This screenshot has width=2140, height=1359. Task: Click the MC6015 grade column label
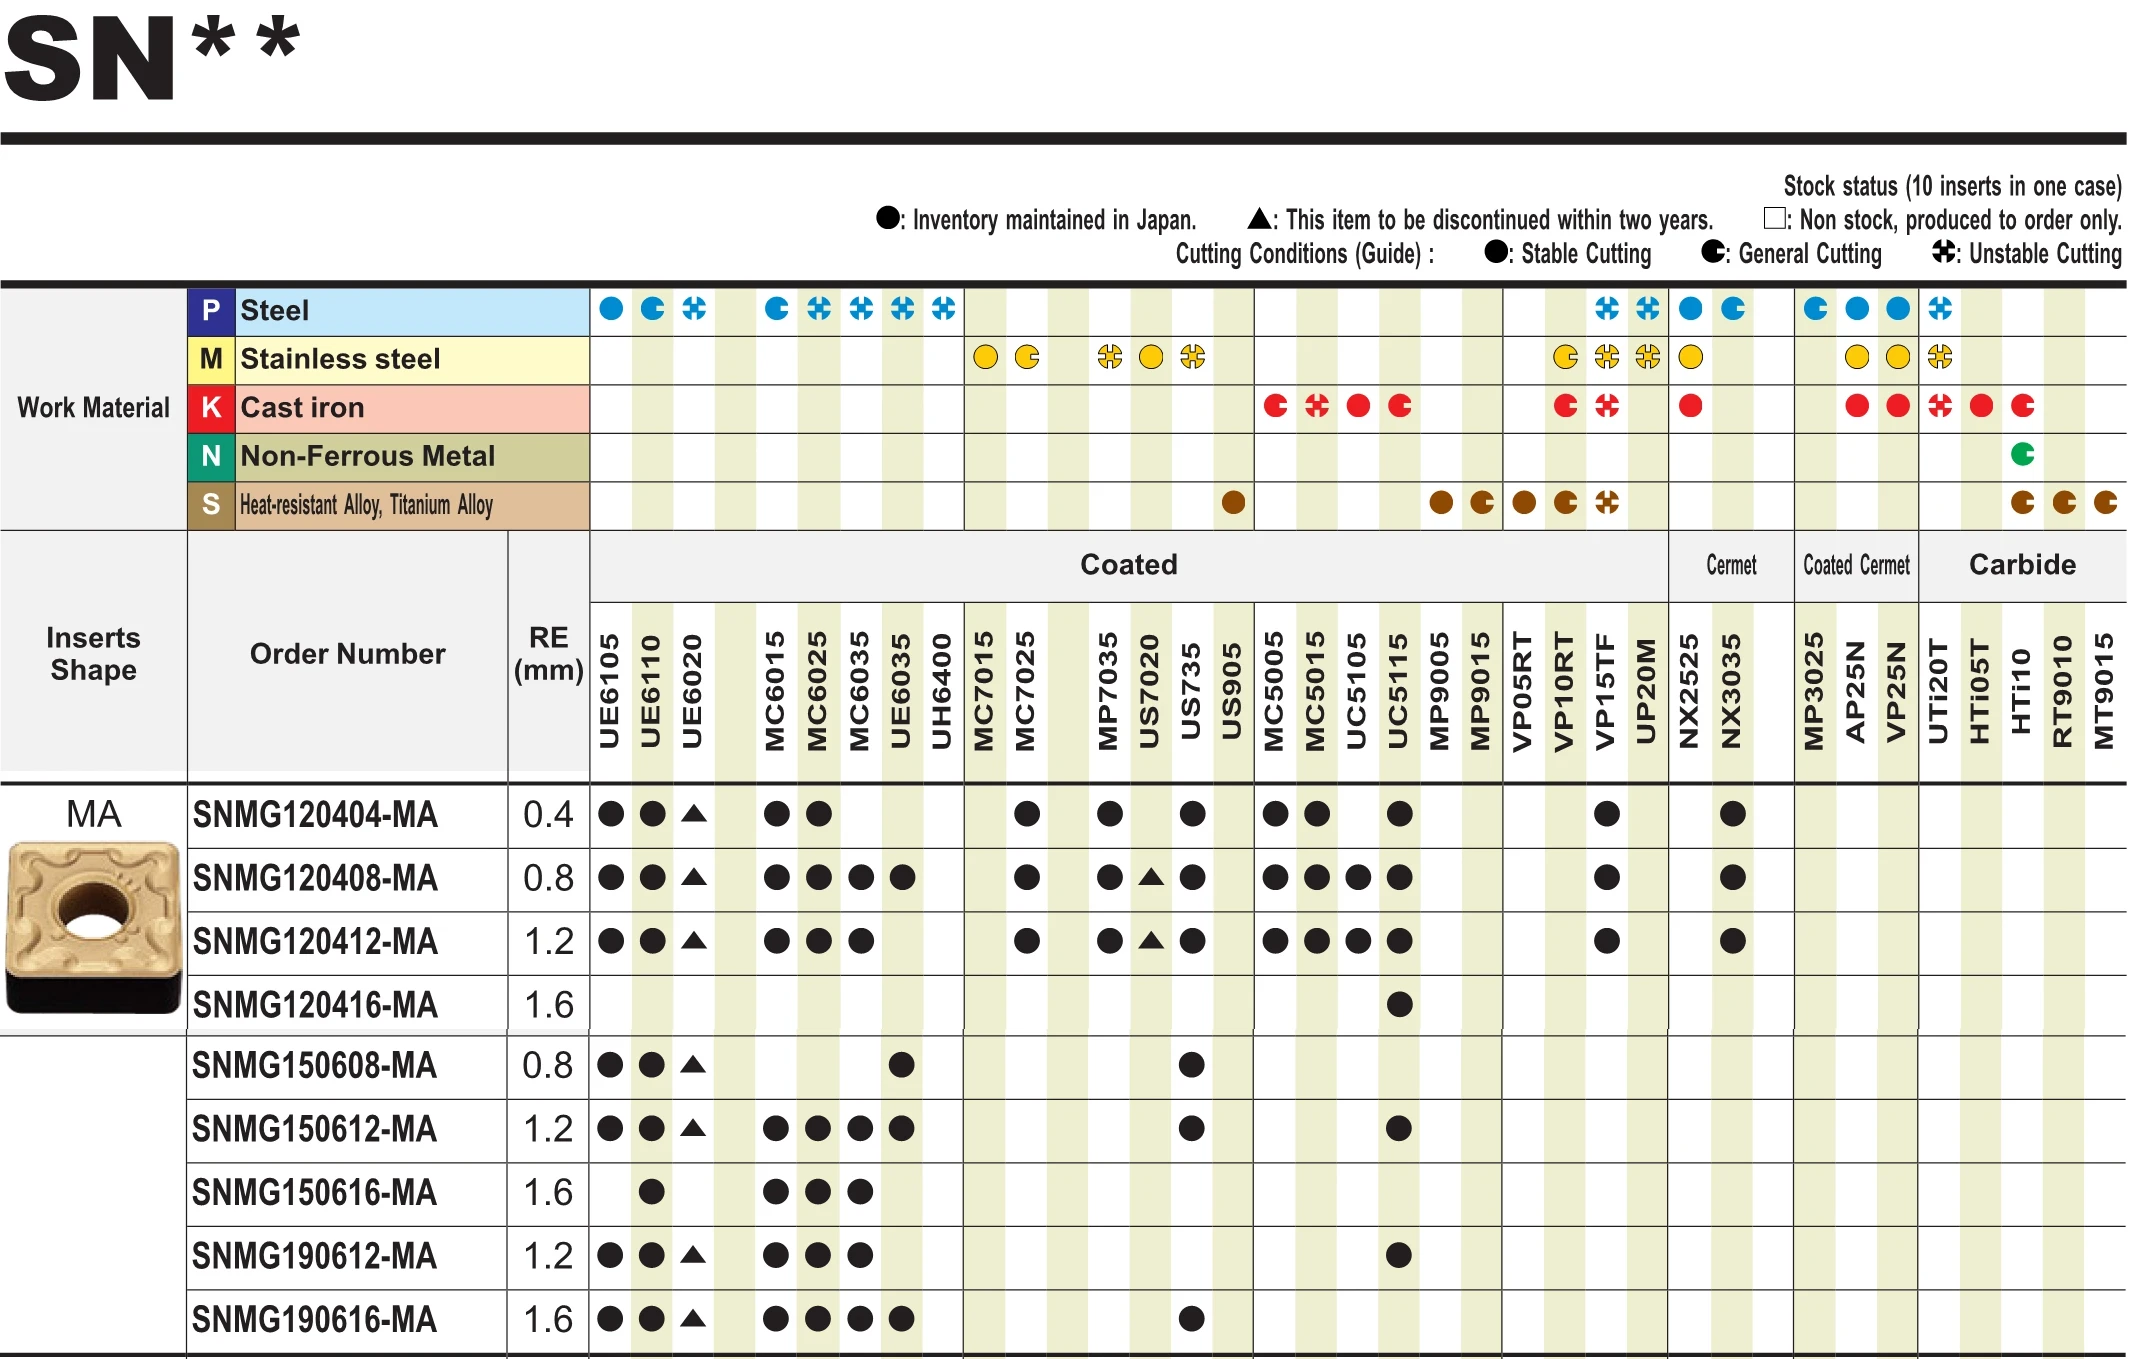(775, 691)
